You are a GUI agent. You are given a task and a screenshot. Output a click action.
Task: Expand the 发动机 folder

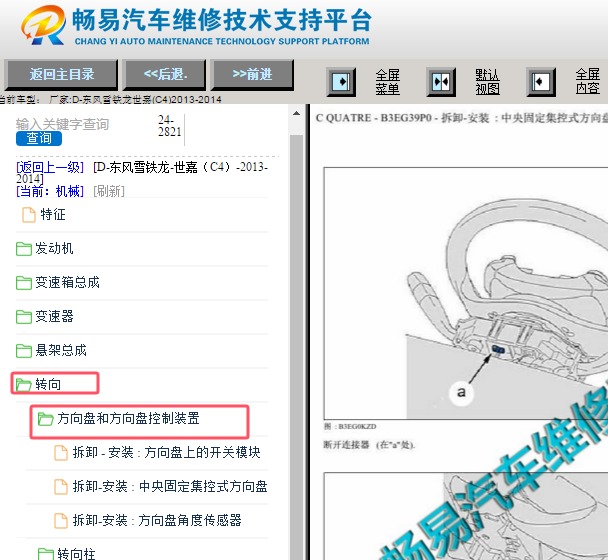(54, 248)
